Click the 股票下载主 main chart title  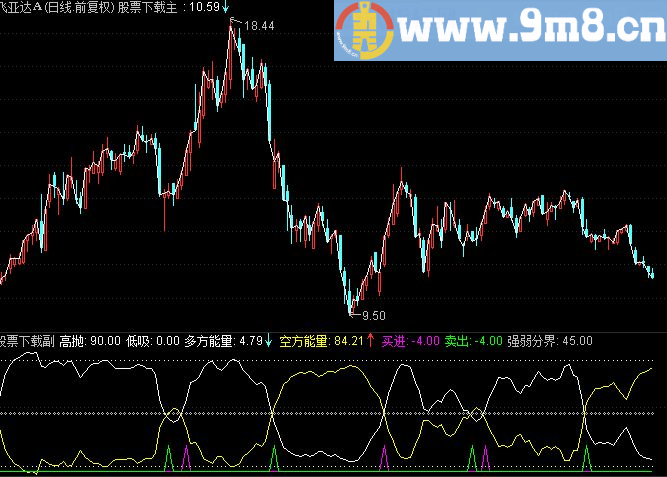point(147,7)
